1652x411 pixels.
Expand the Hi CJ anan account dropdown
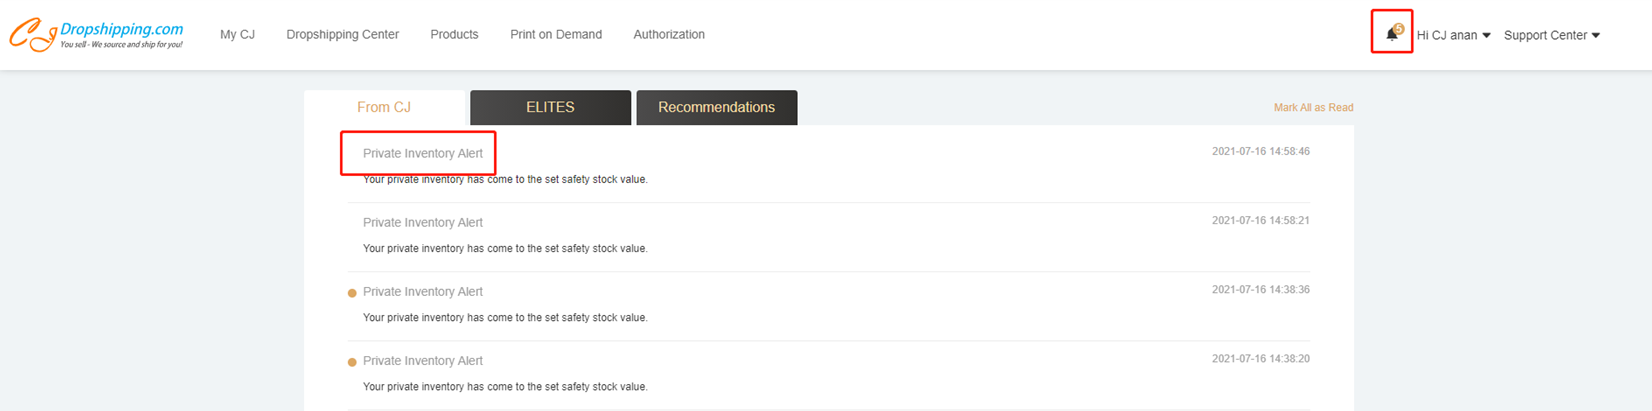(x=1453, y=35)
